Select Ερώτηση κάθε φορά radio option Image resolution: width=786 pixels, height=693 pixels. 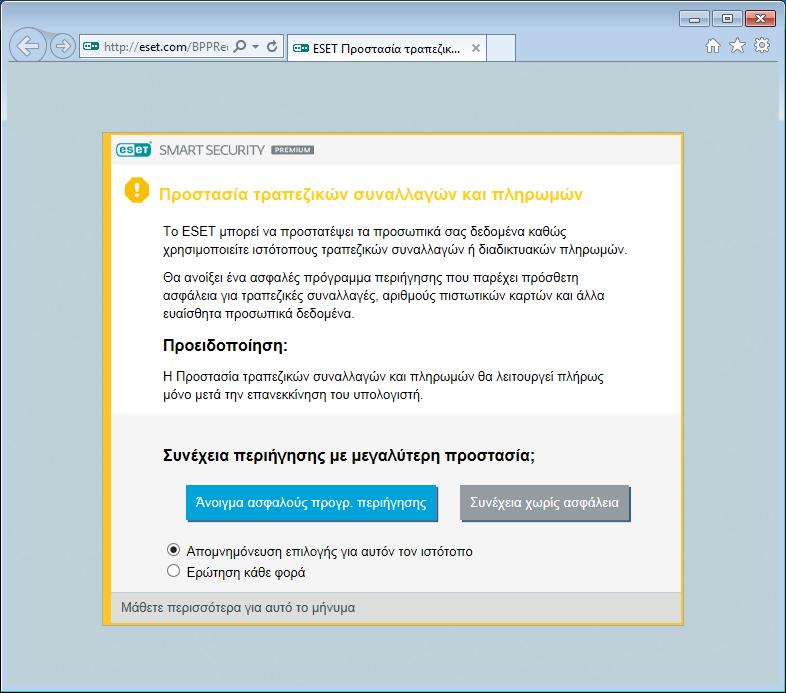pos(173,571)
